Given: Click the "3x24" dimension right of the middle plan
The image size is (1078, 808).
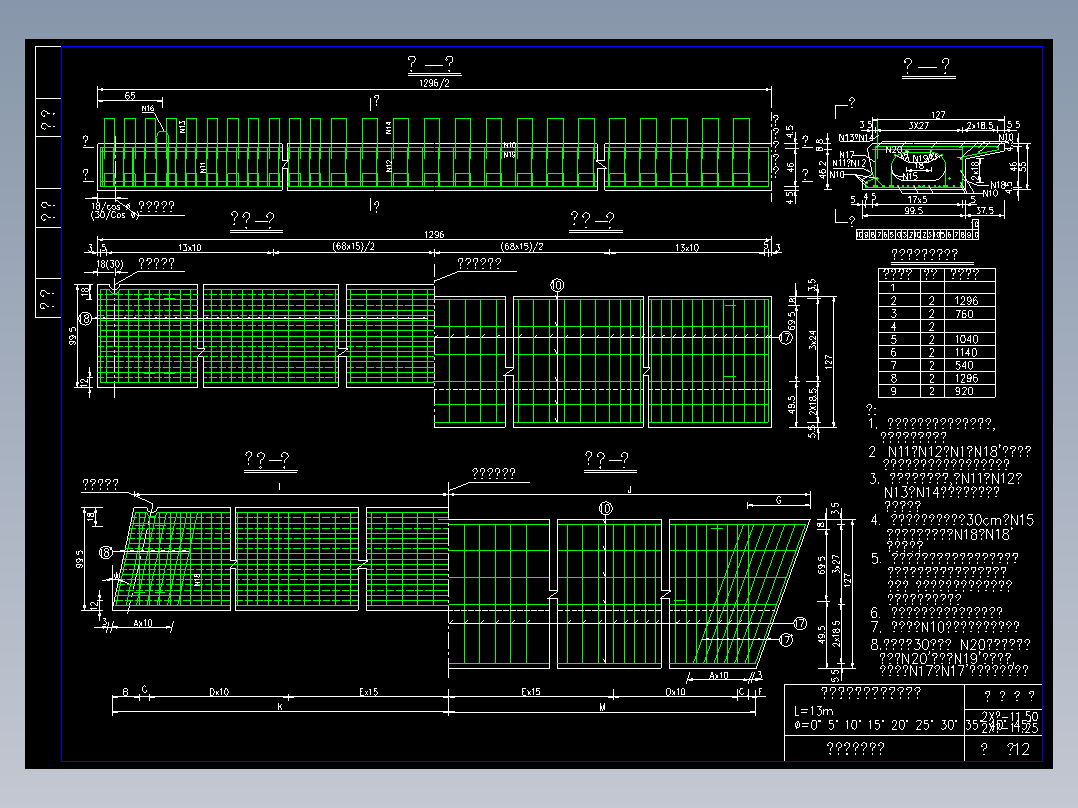Looking at the screenshot, I should 812,340.
